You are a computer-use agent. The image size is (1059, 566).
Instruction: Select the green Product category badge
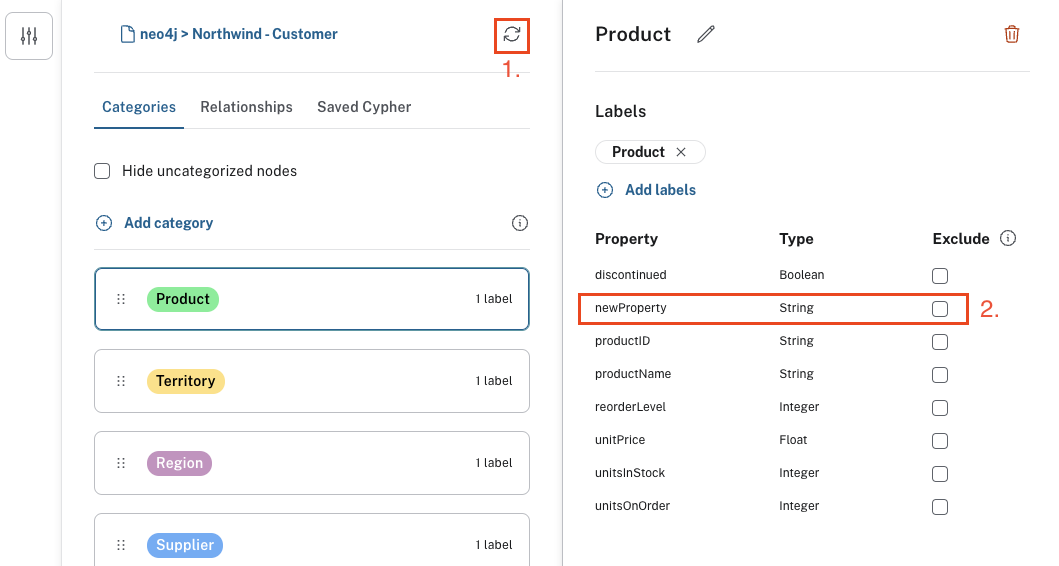(183, 299)
